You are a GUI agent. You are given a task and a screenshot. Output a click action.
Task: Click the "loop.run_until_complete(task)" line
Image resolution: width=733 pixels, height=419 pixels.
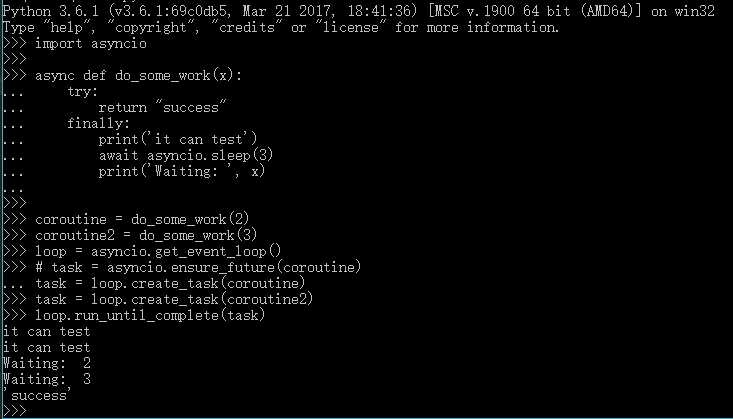[150, 315]
